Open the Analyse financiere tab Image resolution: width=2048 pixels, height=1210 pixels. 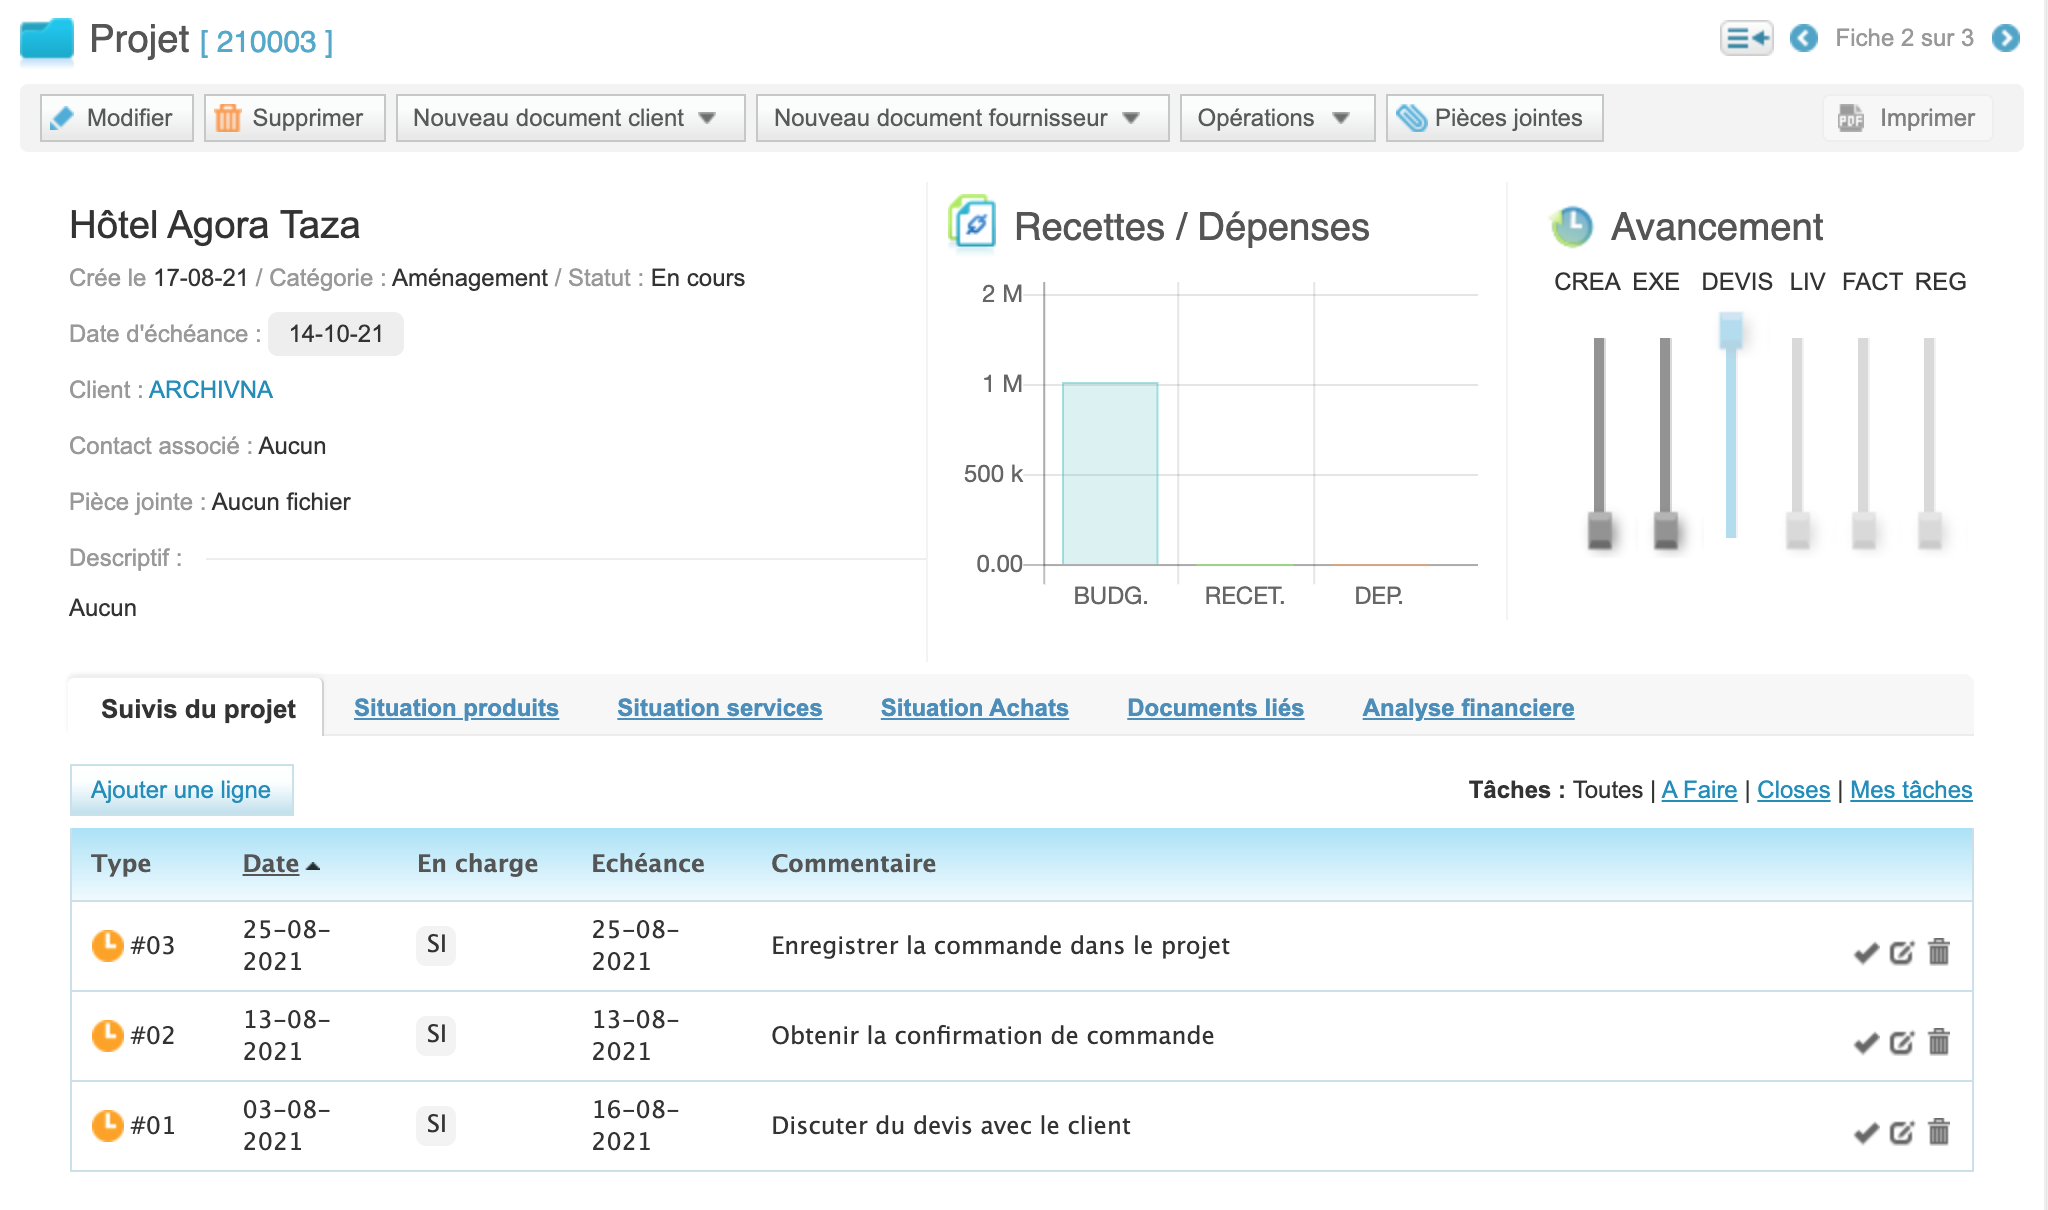click(1467, 708)
